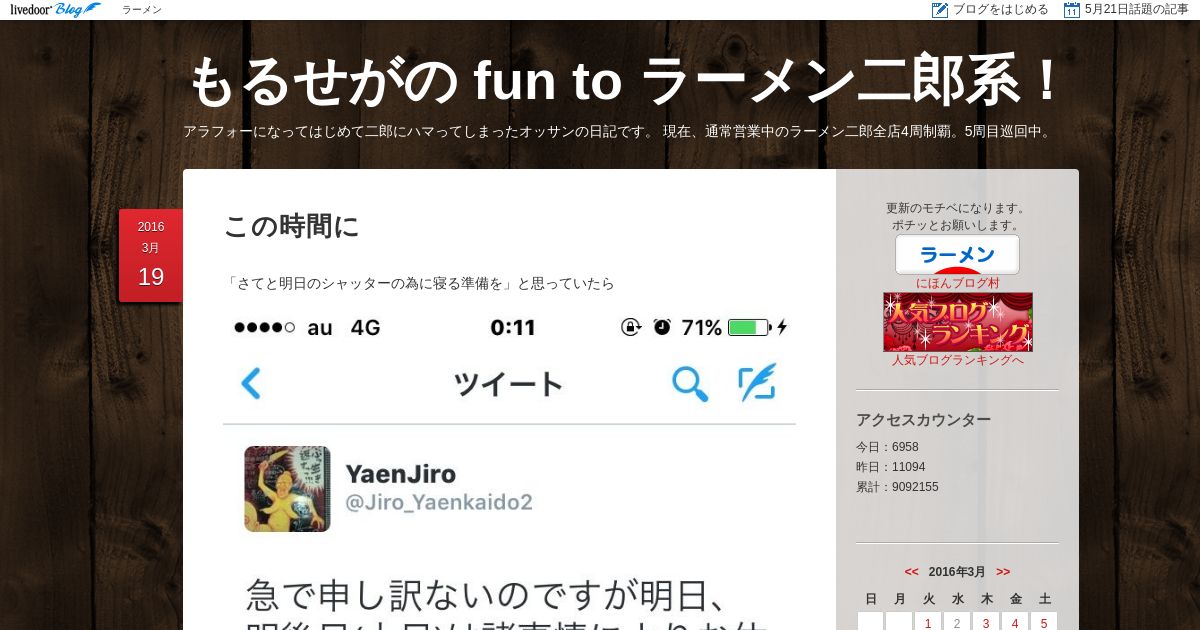The width and height of the screenshot is (1200, 630).
Task: Open the にほんブログ村 link
Action: 957,283
